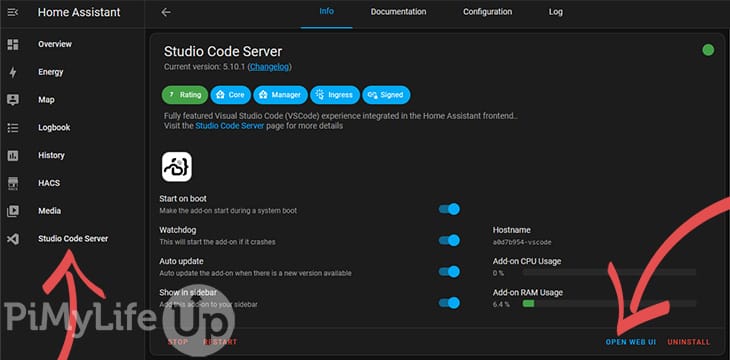Open Overview in the sidebar
Image resolution: width=730 pixels, height=360 pixels.
click(x=55, y=44)
